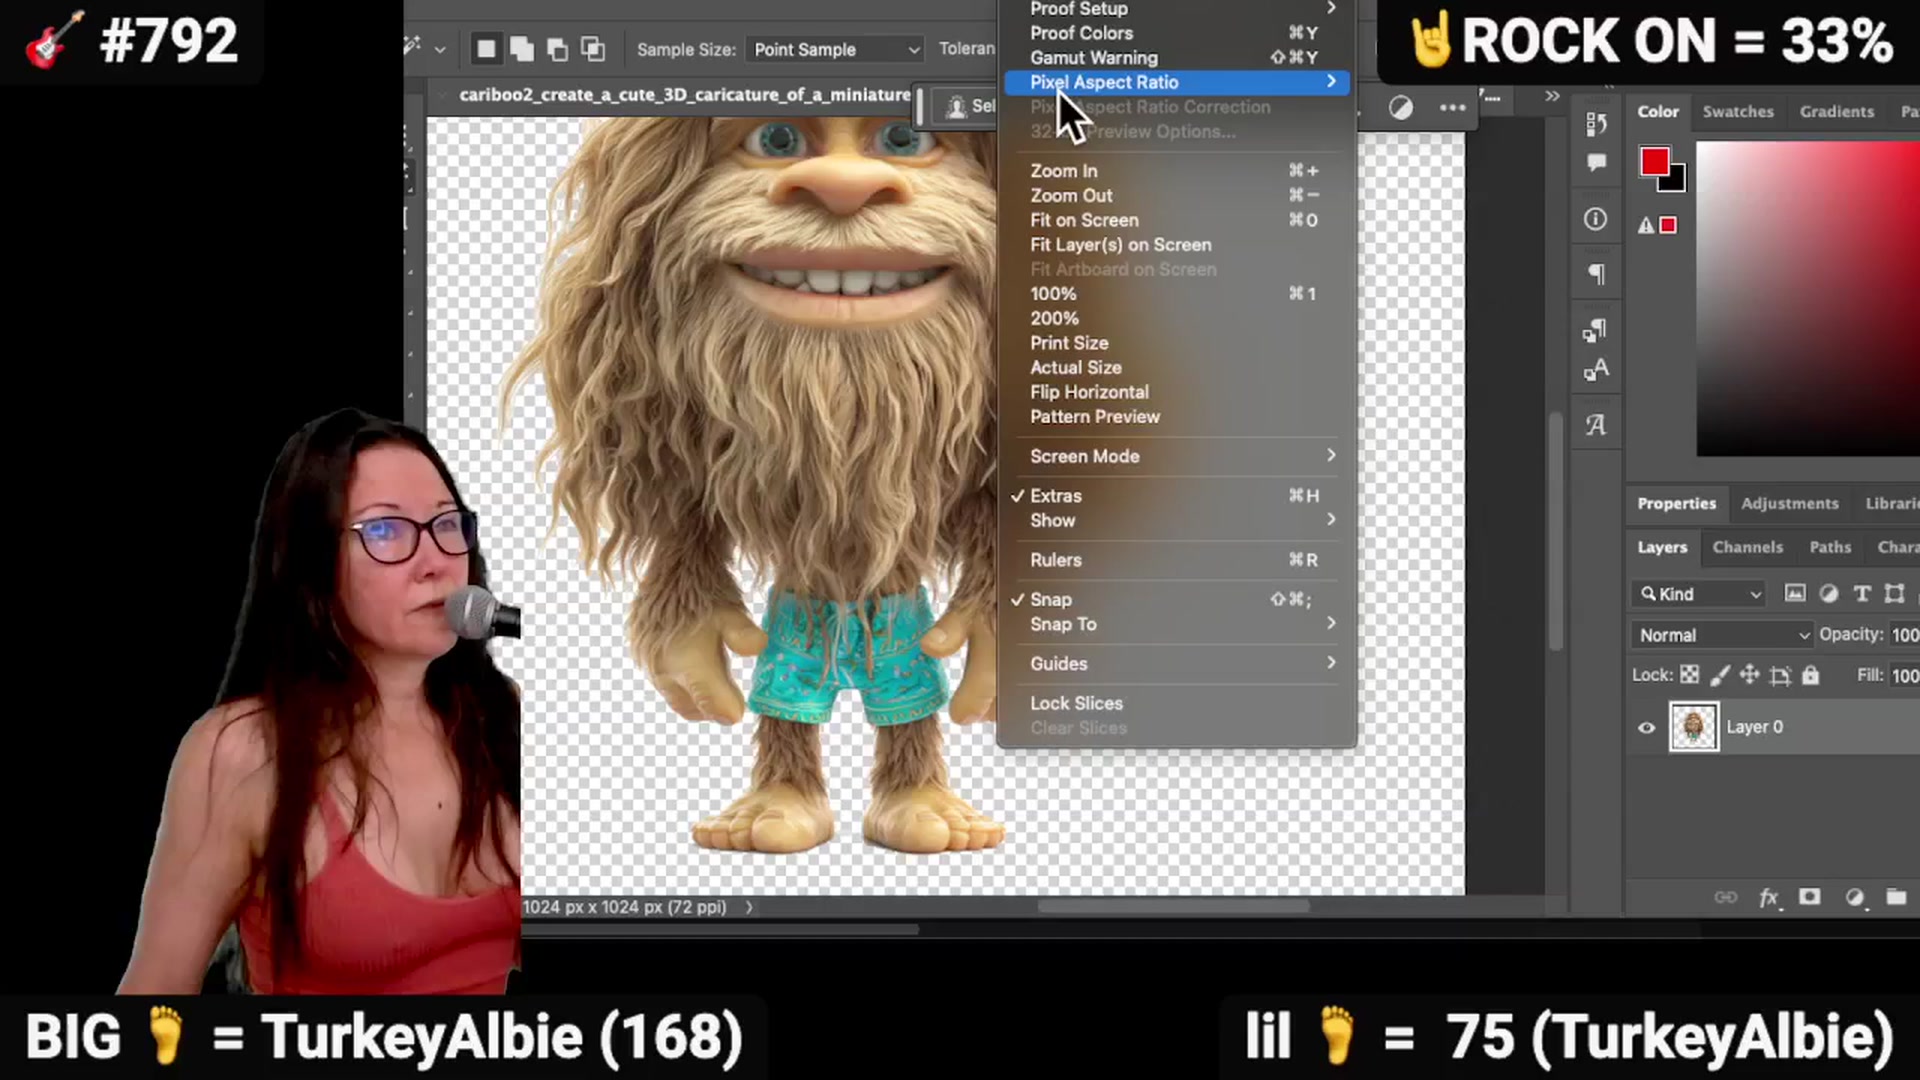The width and height of the screenshot is (1920, 1080).
Task: Add a layer mask icon
Action: [x=1810, y=897]
